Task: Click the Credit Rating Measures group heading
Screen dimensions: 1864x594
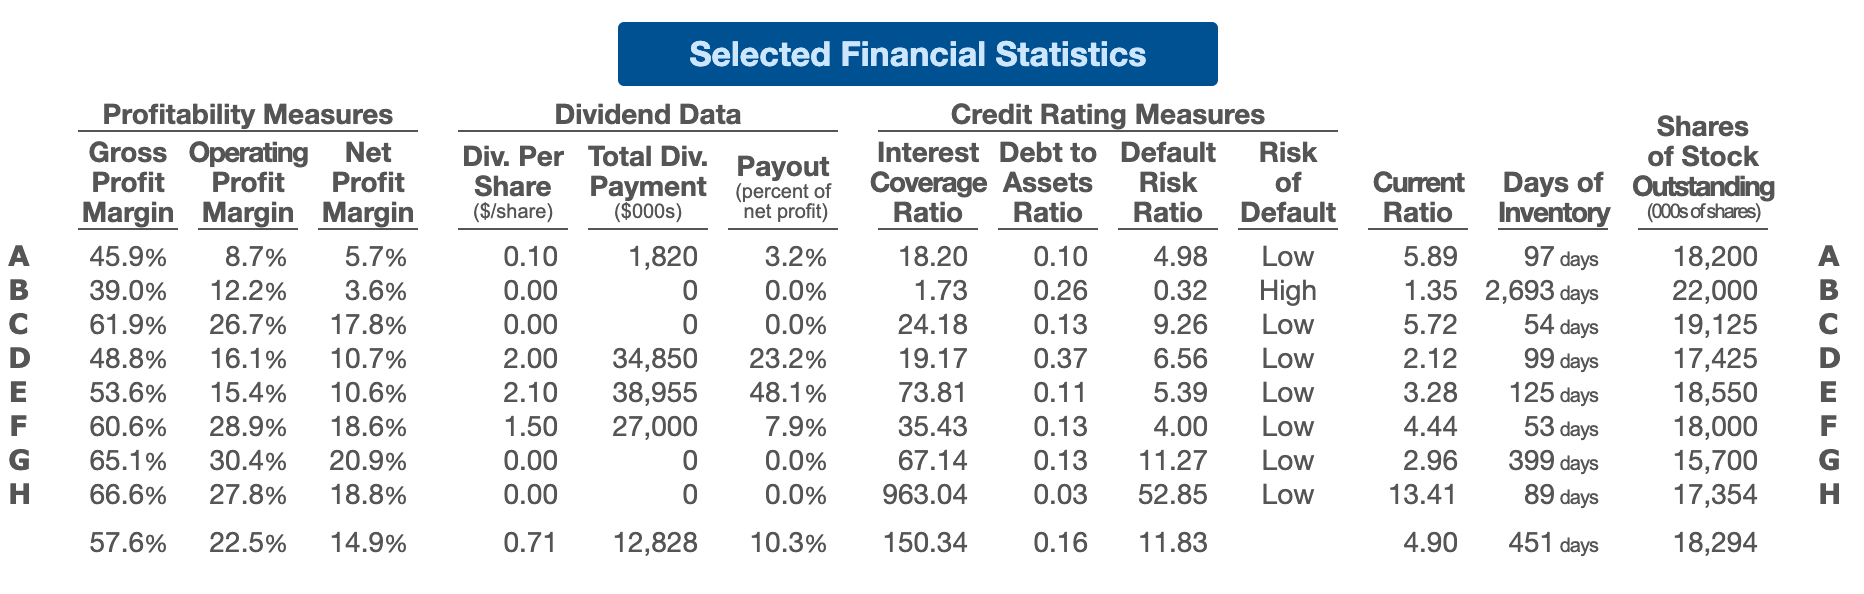Action: coord(1108,114)
